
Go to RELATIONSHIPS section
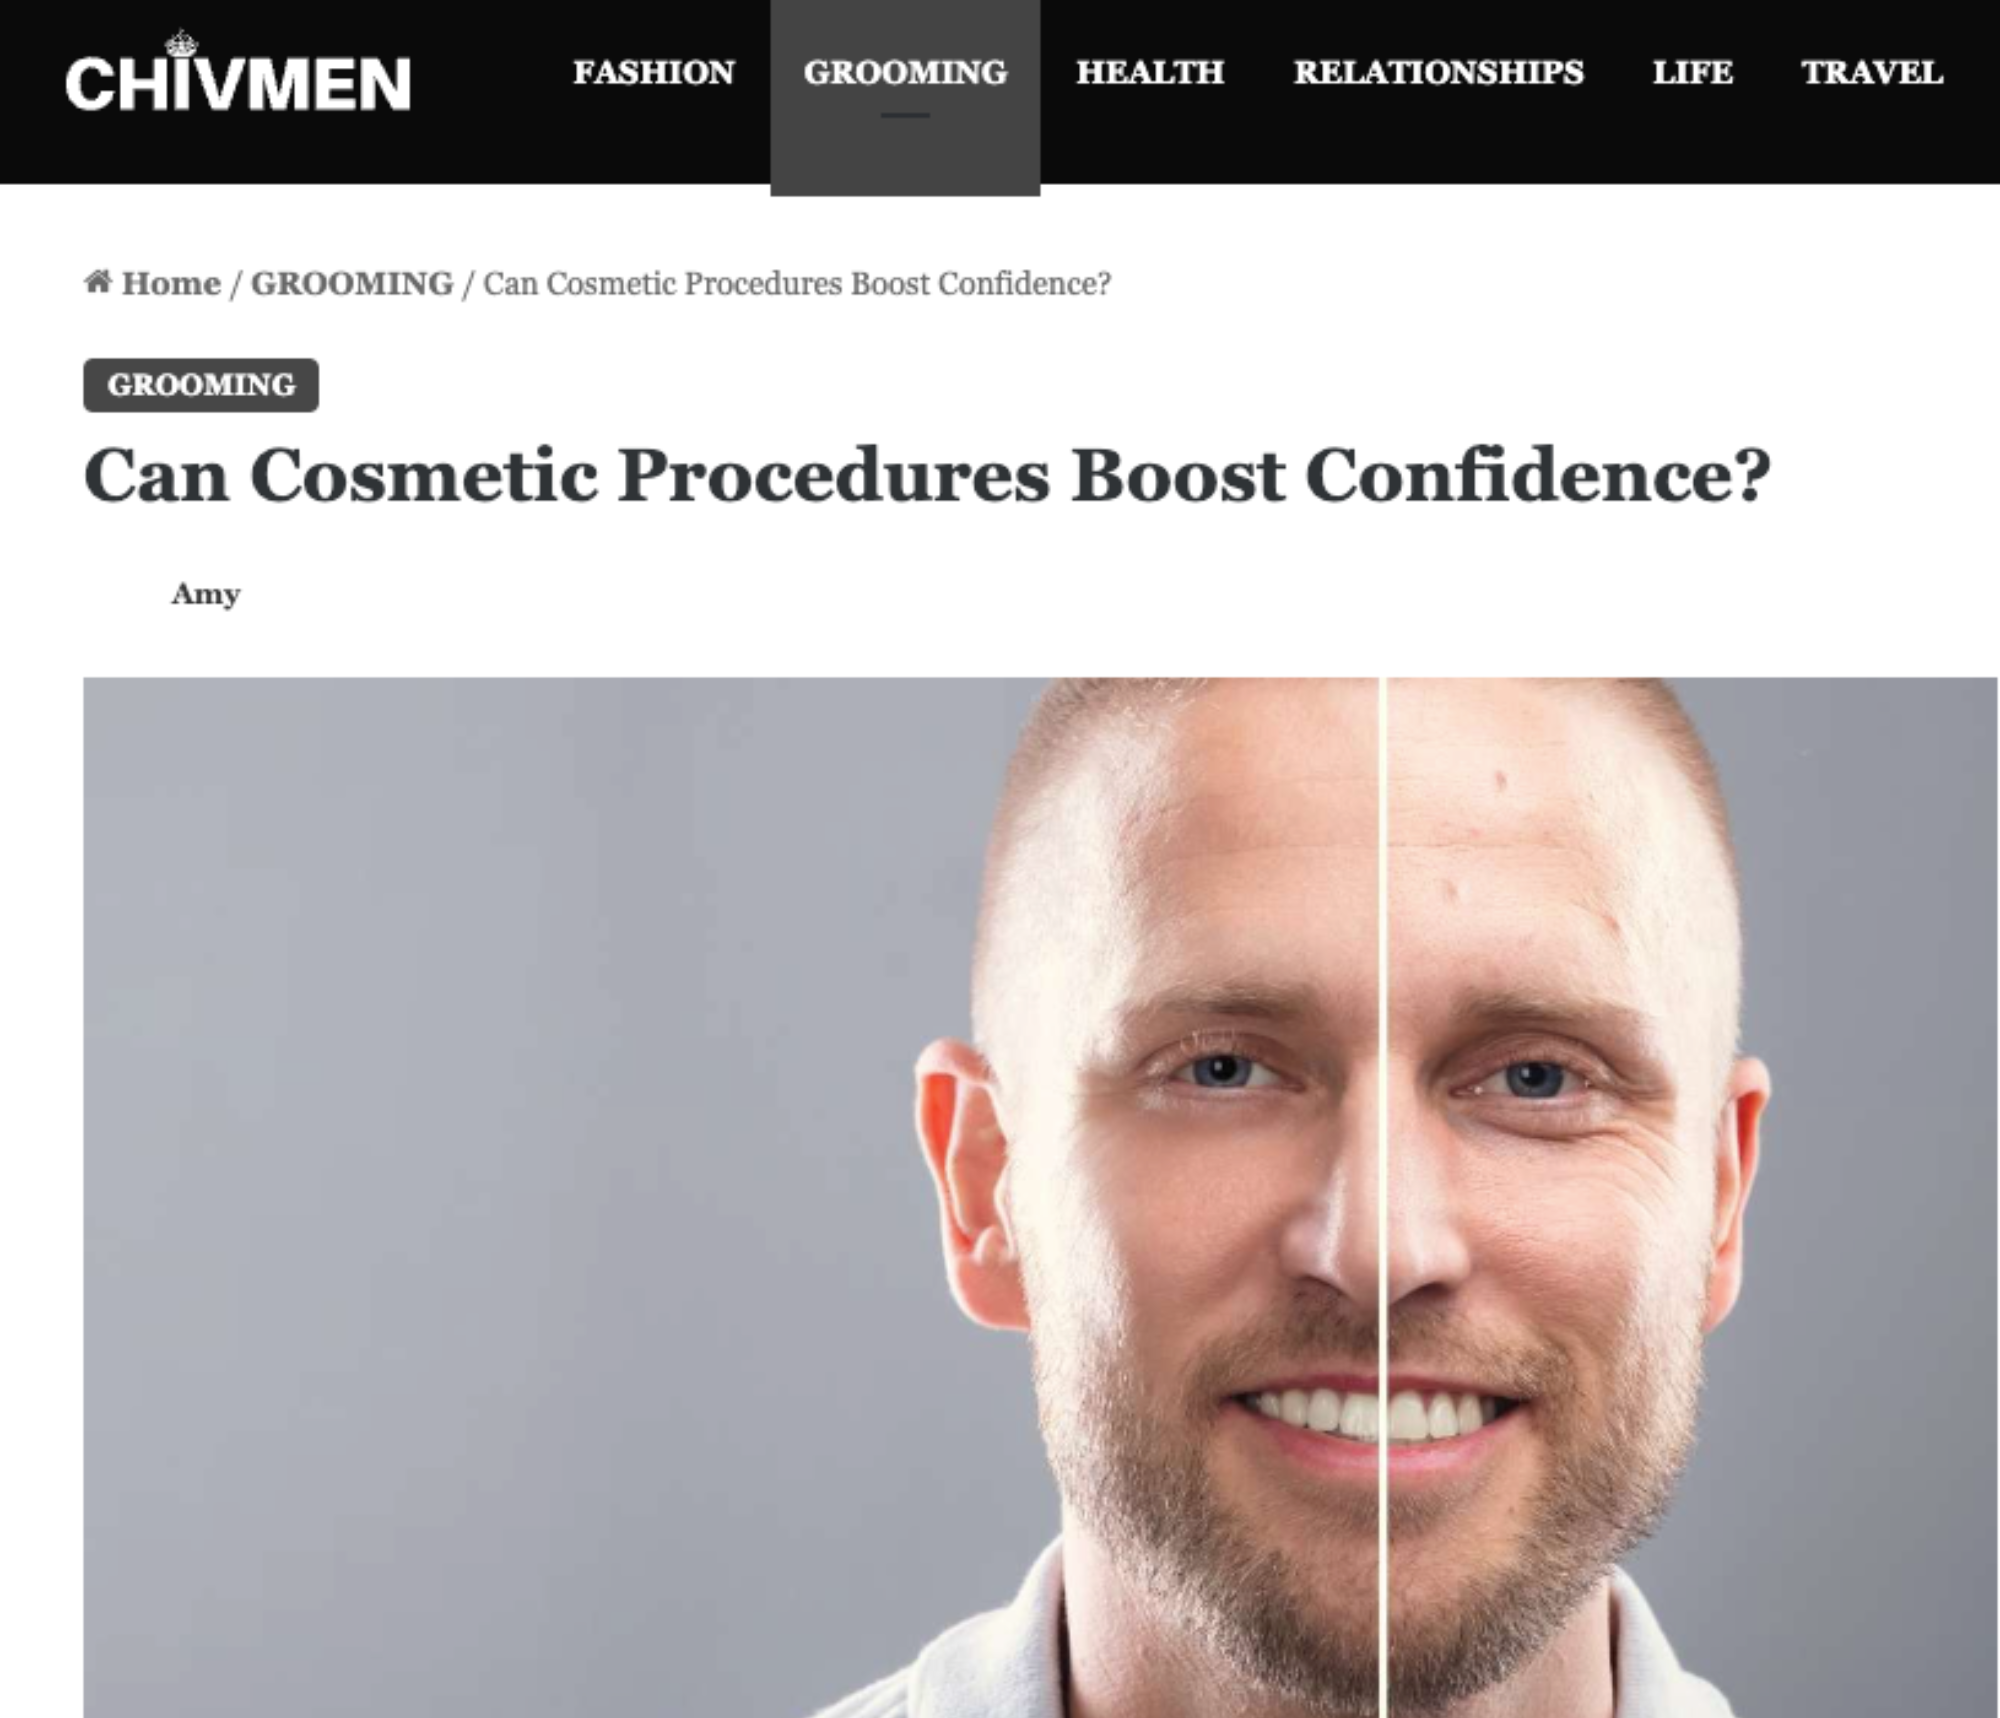(x=1439, y=72)
